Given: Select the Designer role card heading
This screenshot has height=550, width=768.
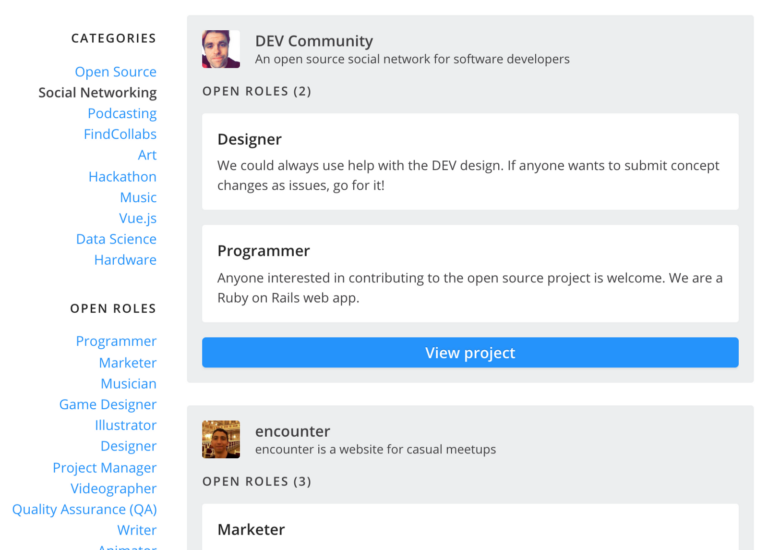Looking at the screenshot, I should [x=249, y=140].
